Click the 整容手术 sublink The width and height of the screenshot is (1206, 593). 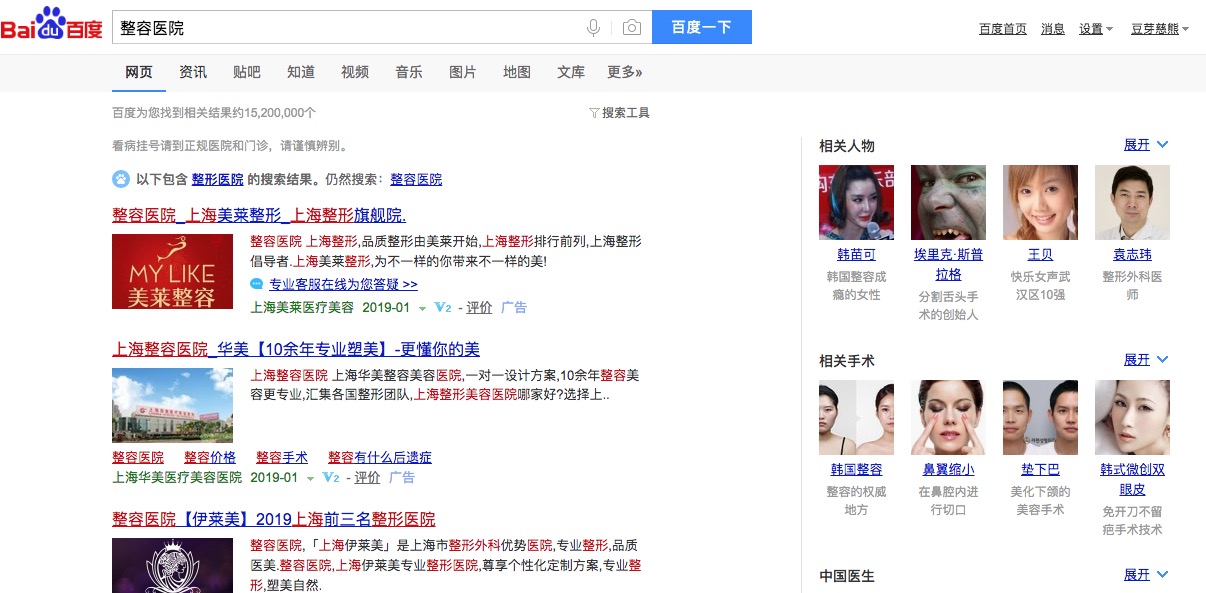[282, 457]
